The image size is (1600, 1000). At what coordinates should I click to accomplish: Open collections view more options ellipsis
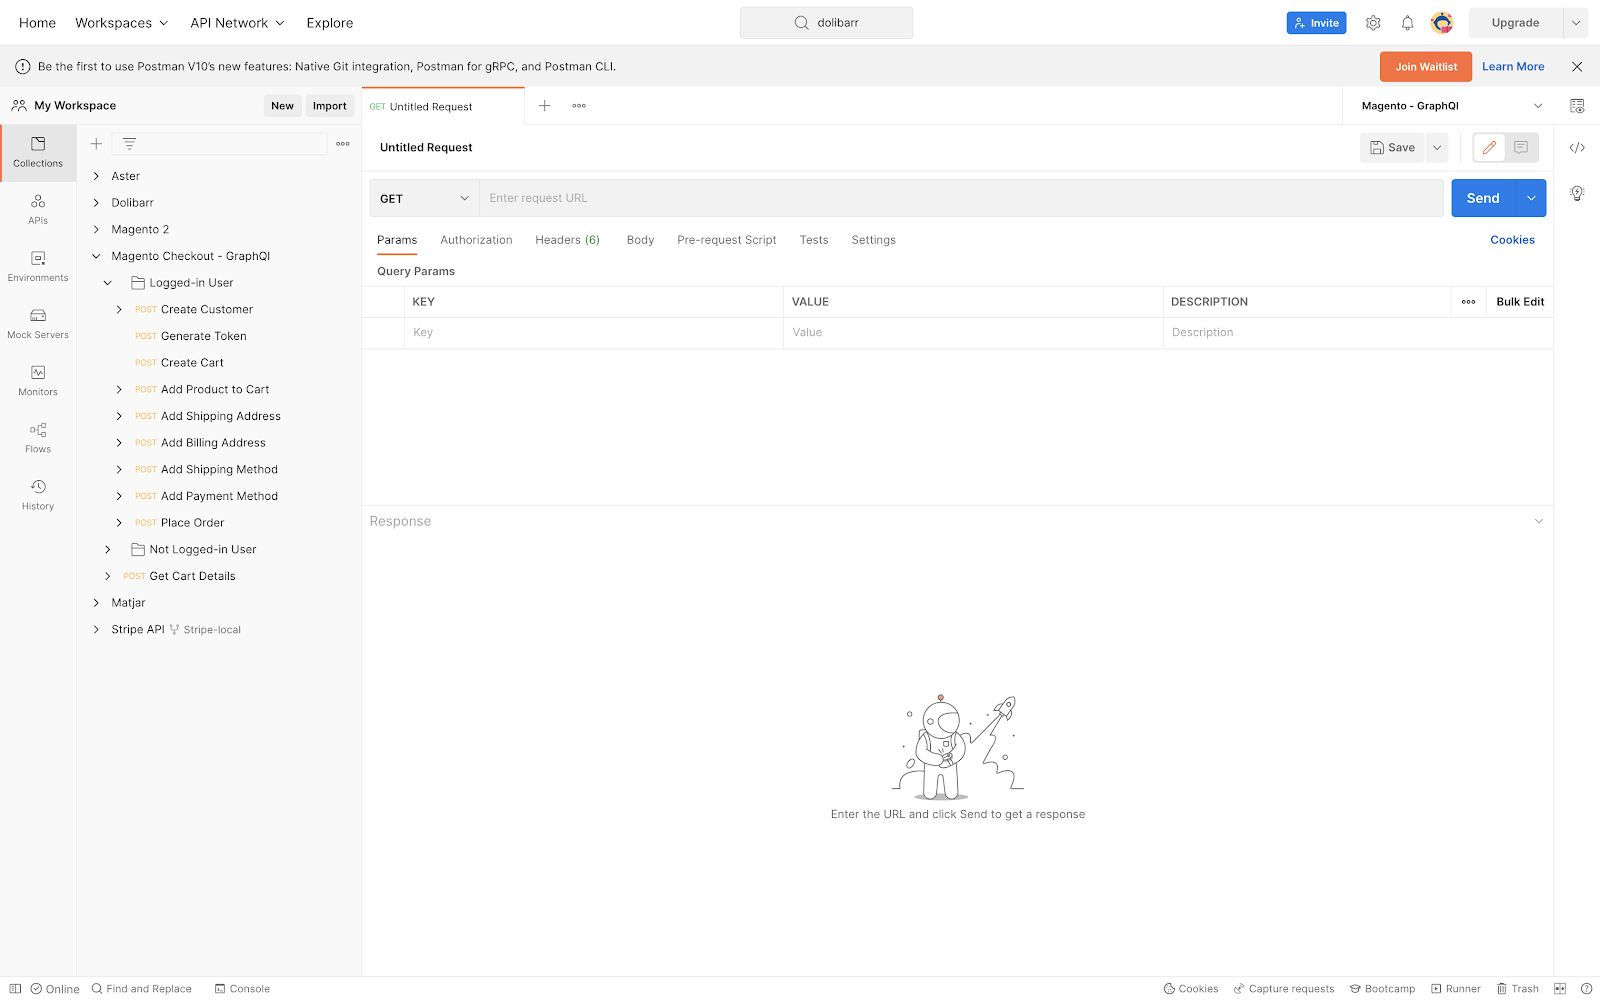point(343,144)
